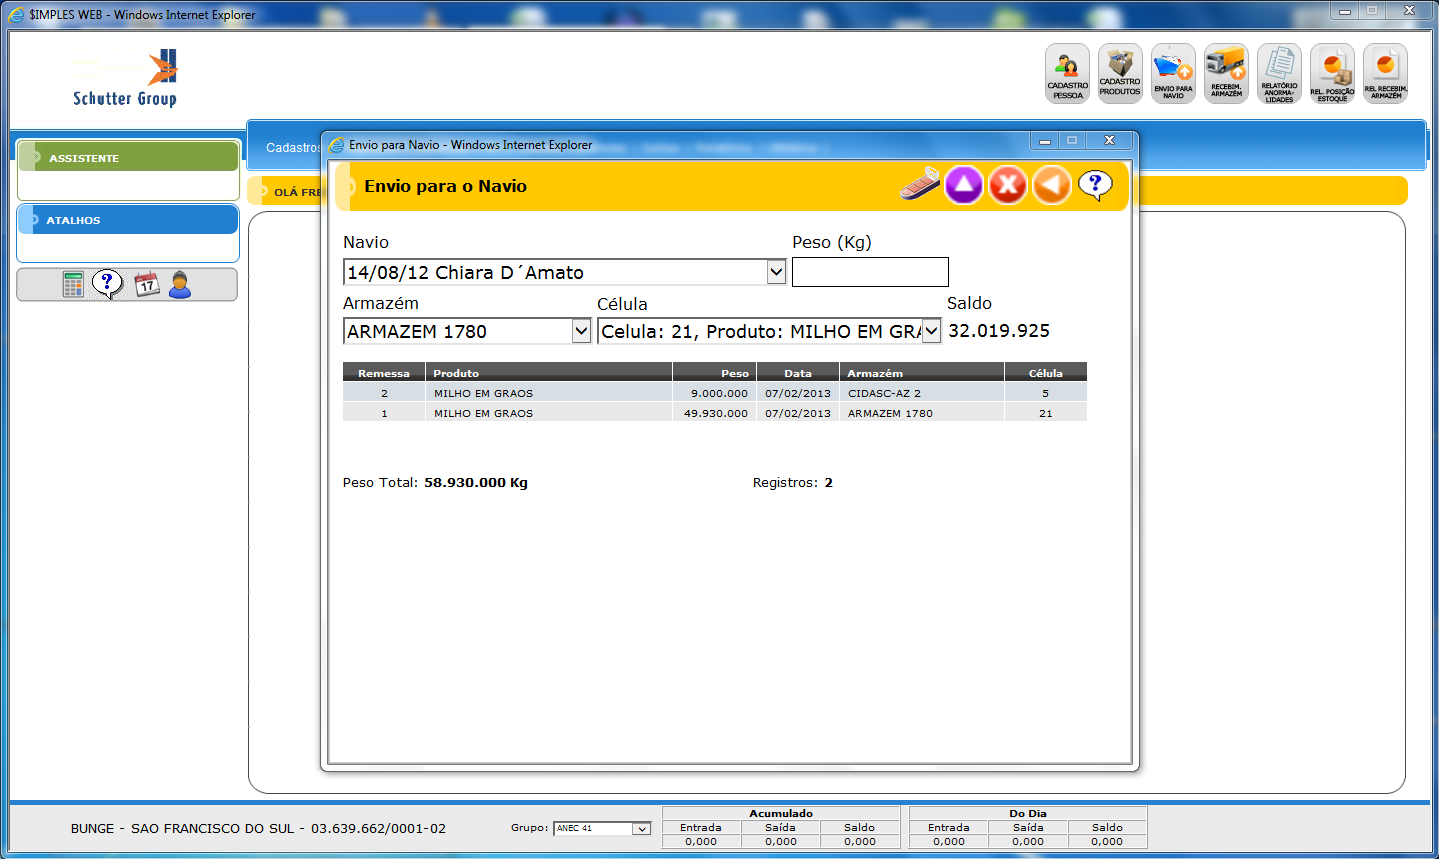Screen dimensions: 1439x859
Task: Open Cadastro Pessoa from the top toolbar
Action: tap(1067, 73)
